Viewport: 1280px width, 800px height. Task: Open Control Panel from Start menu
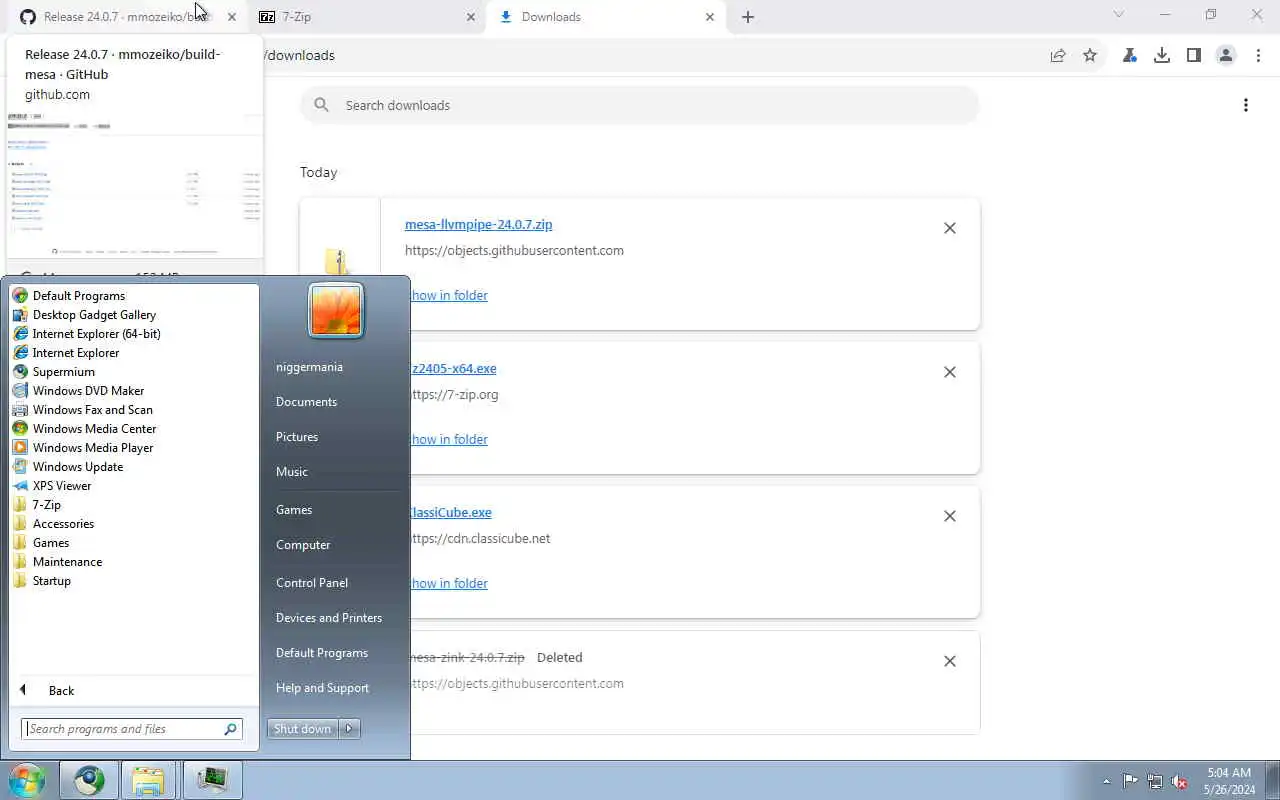[312, 583]
